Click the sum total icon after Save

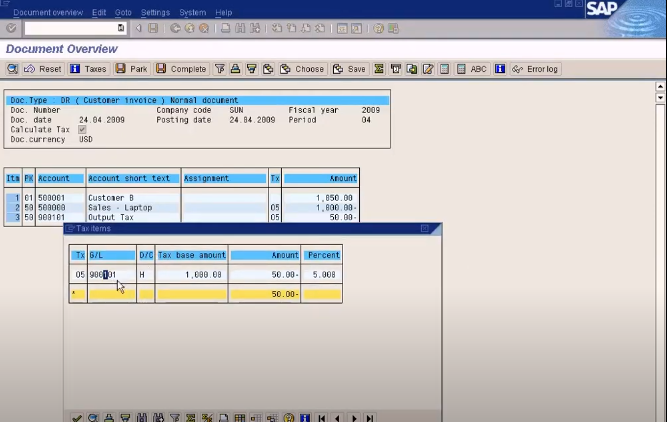[379, 69]
